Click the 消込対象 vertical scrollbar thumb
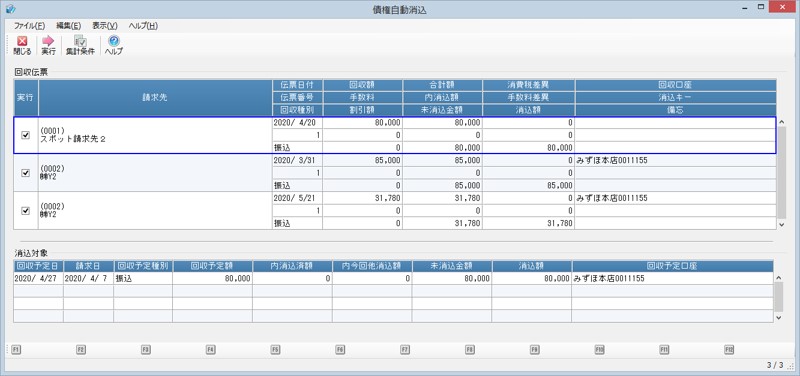The height and width of the screenshot is (376, 800). point(778,297)
